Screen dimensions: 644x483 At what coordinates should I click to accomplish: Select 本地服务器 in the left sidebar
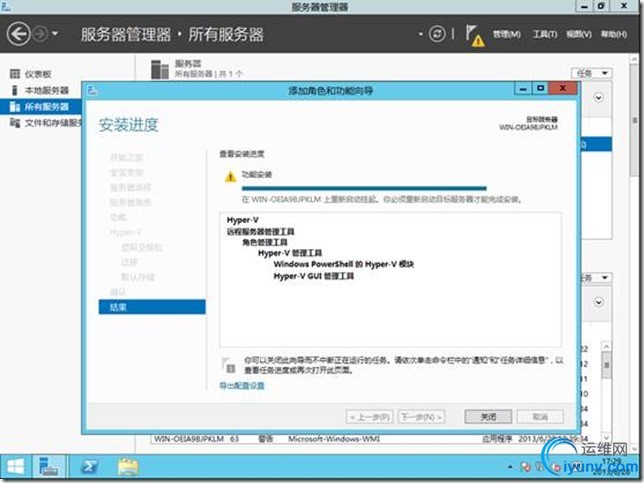point(46,90)
